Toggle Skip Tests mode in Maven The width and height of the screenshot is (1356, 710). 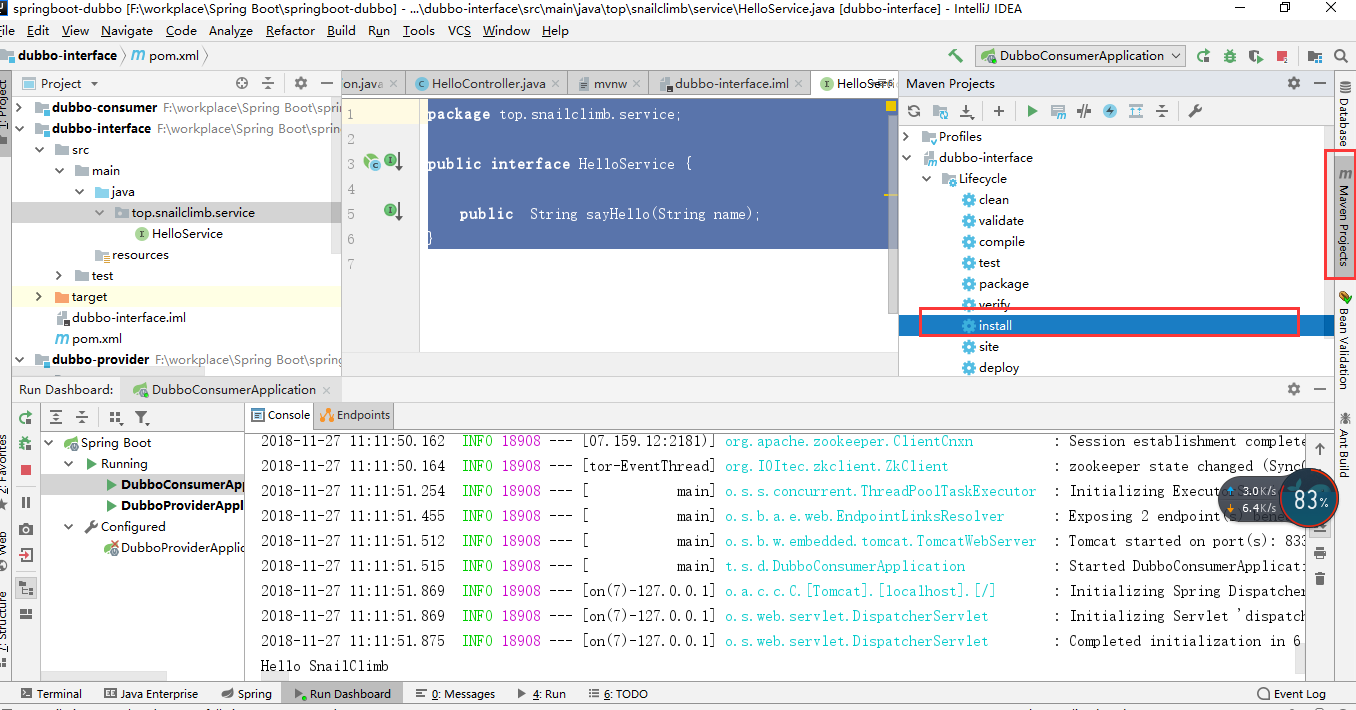pos(1110,111)
